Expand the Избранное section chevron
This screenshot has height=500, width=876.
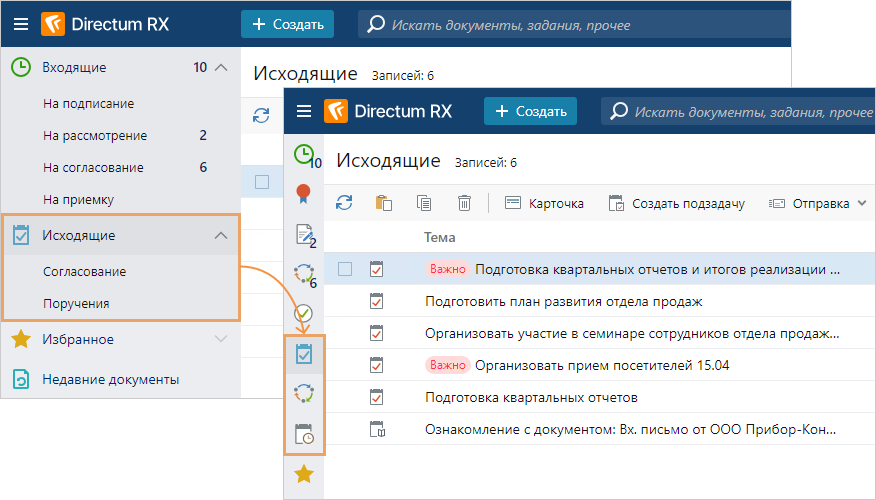(222, 340)
